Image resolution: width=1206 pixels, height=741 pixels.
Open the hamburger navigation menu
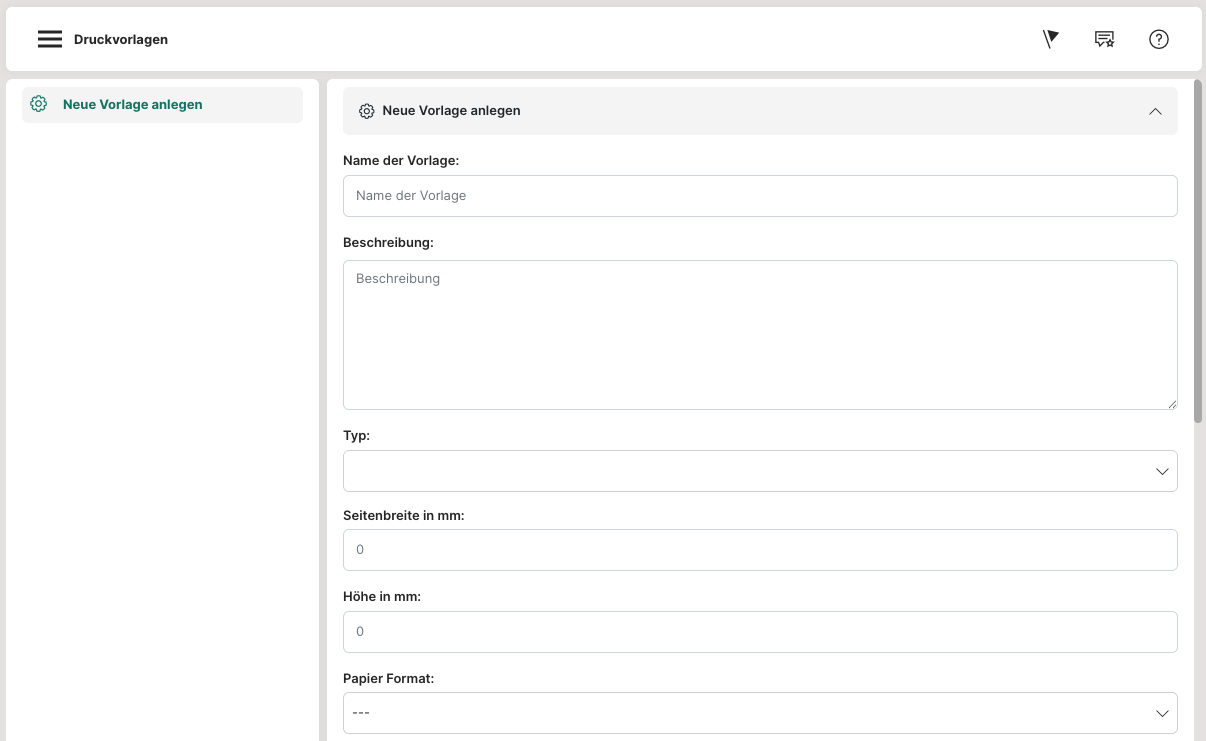(50, 40)
